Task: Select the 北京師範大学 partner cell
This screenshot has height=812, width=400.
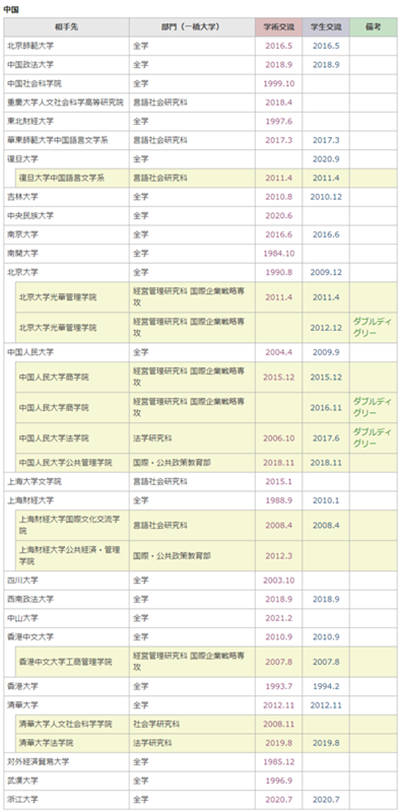Action: point(66,46)
